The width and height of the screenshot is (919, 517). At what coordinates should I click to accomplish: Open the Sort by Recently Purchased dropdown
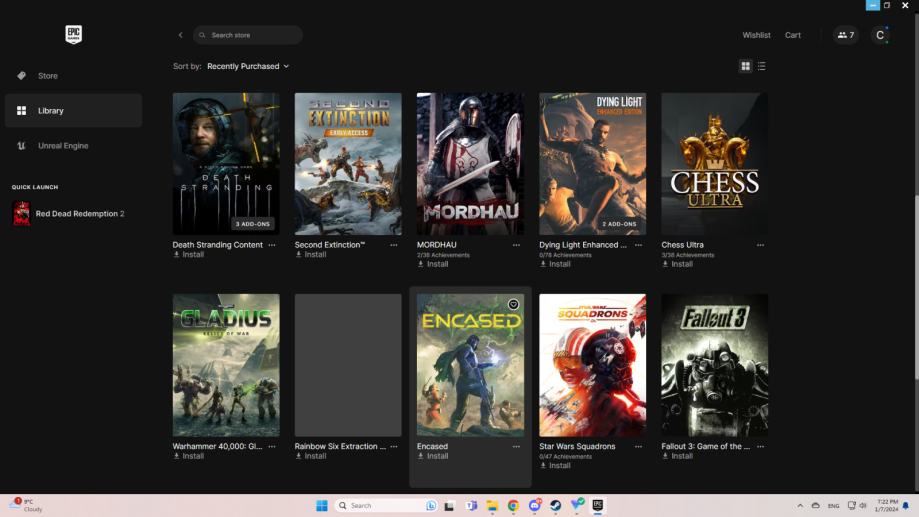pyautogui.click(x=247, y=66)
